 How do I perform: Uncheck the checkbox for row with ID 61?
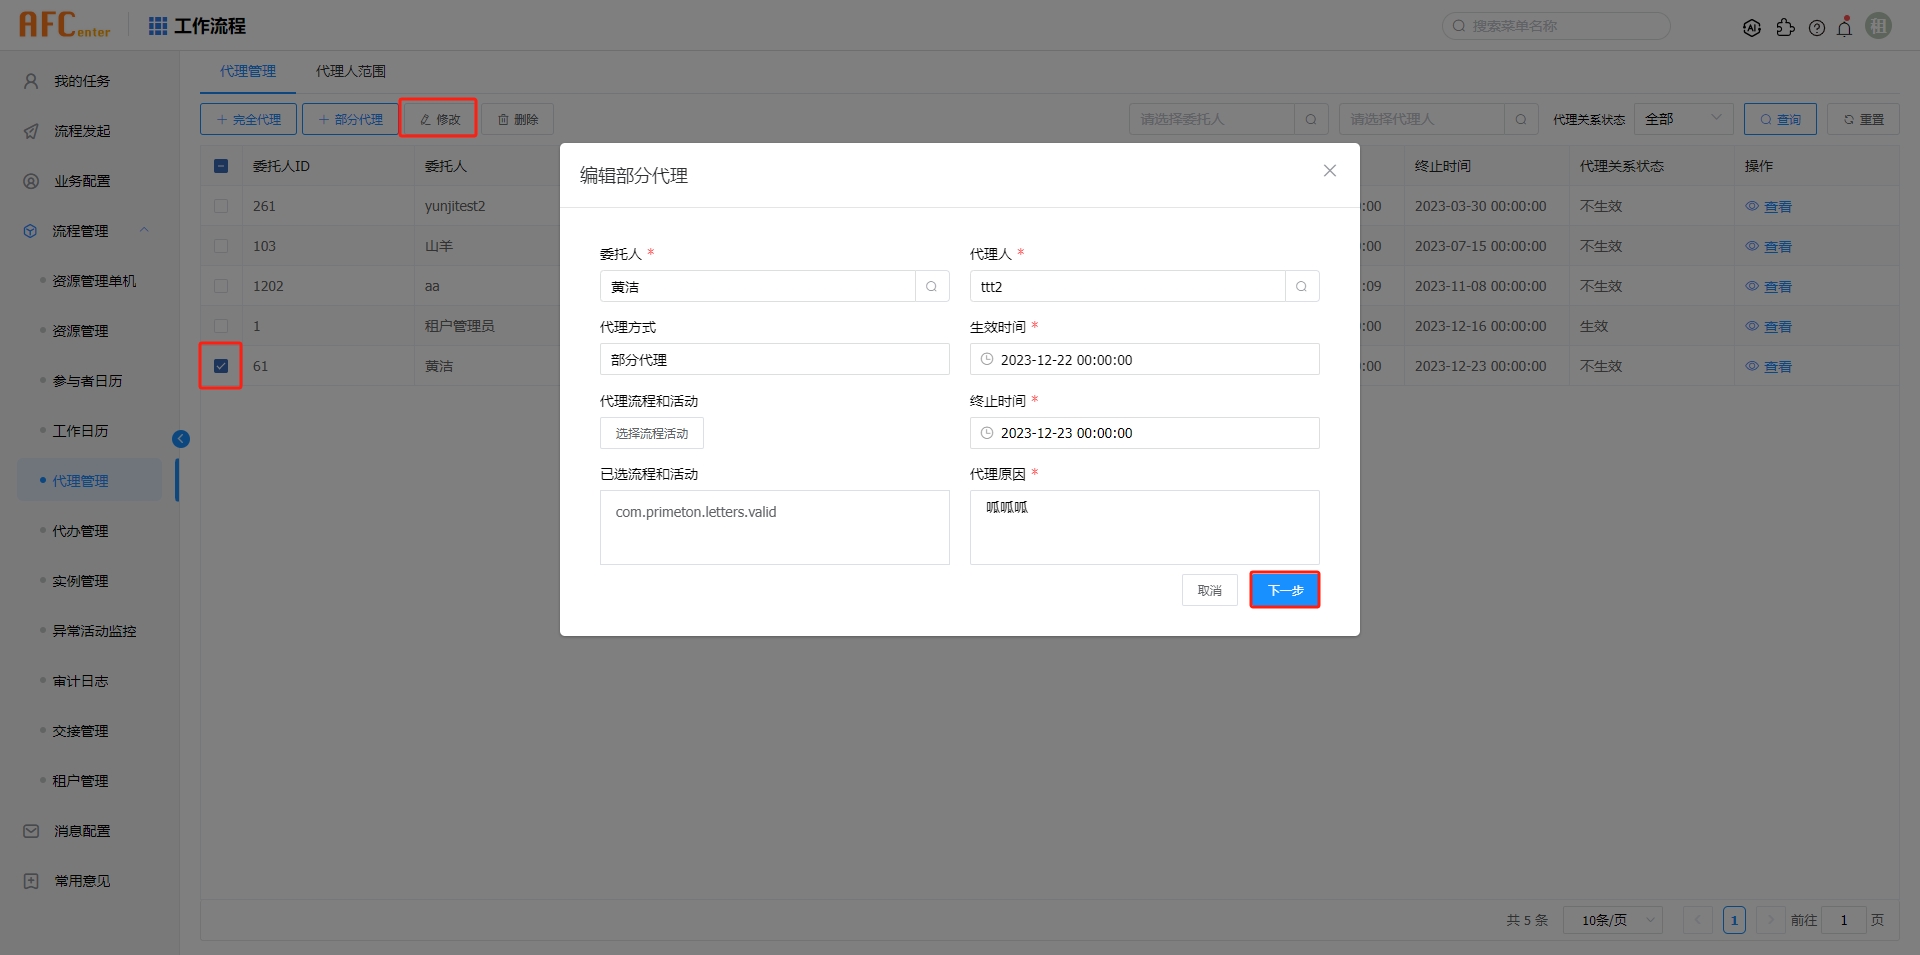[220, 366]
